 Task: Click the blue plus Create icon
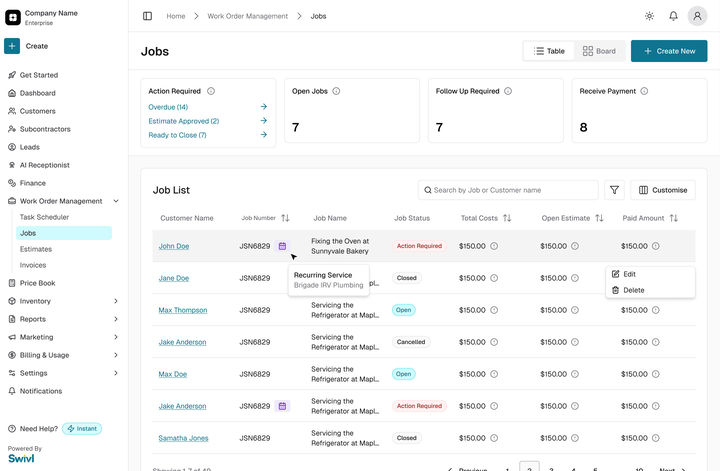pyautogui.click(x=12, y=46)
